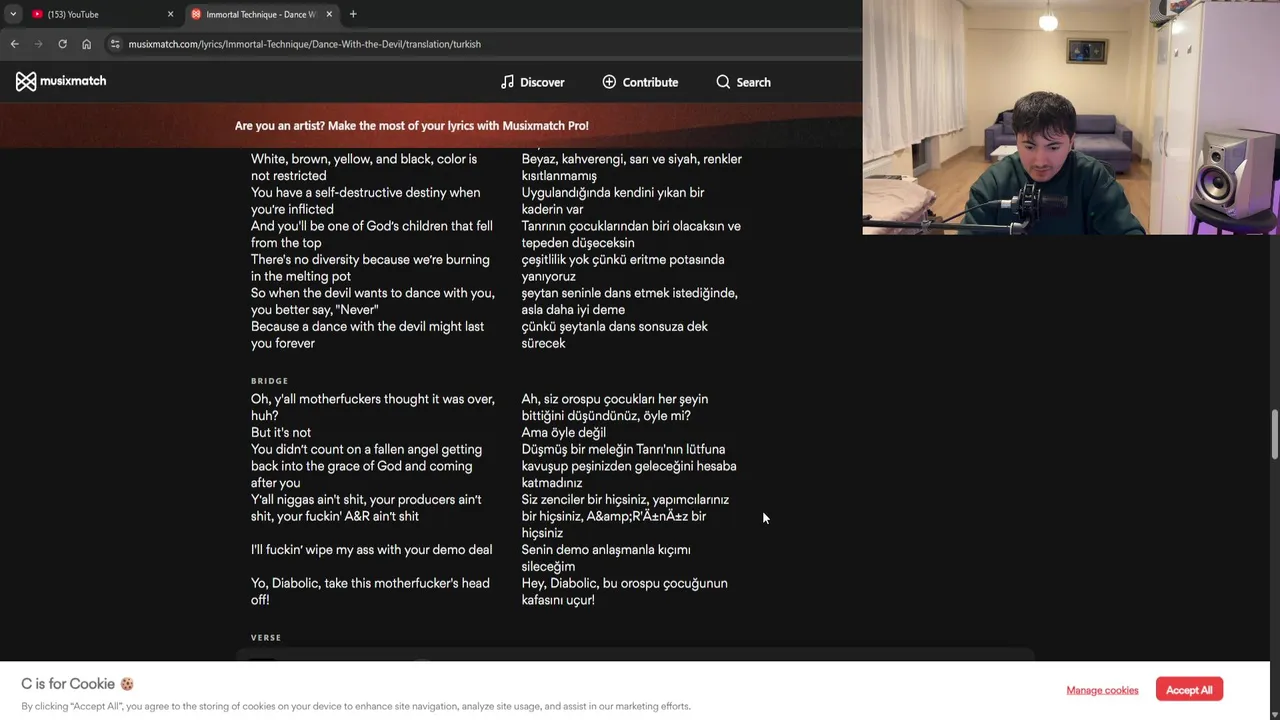This screenshot has height=720, width=1280.
Task: Click the Turkish line "Ama öyle değil"
Action: (563, 432)
